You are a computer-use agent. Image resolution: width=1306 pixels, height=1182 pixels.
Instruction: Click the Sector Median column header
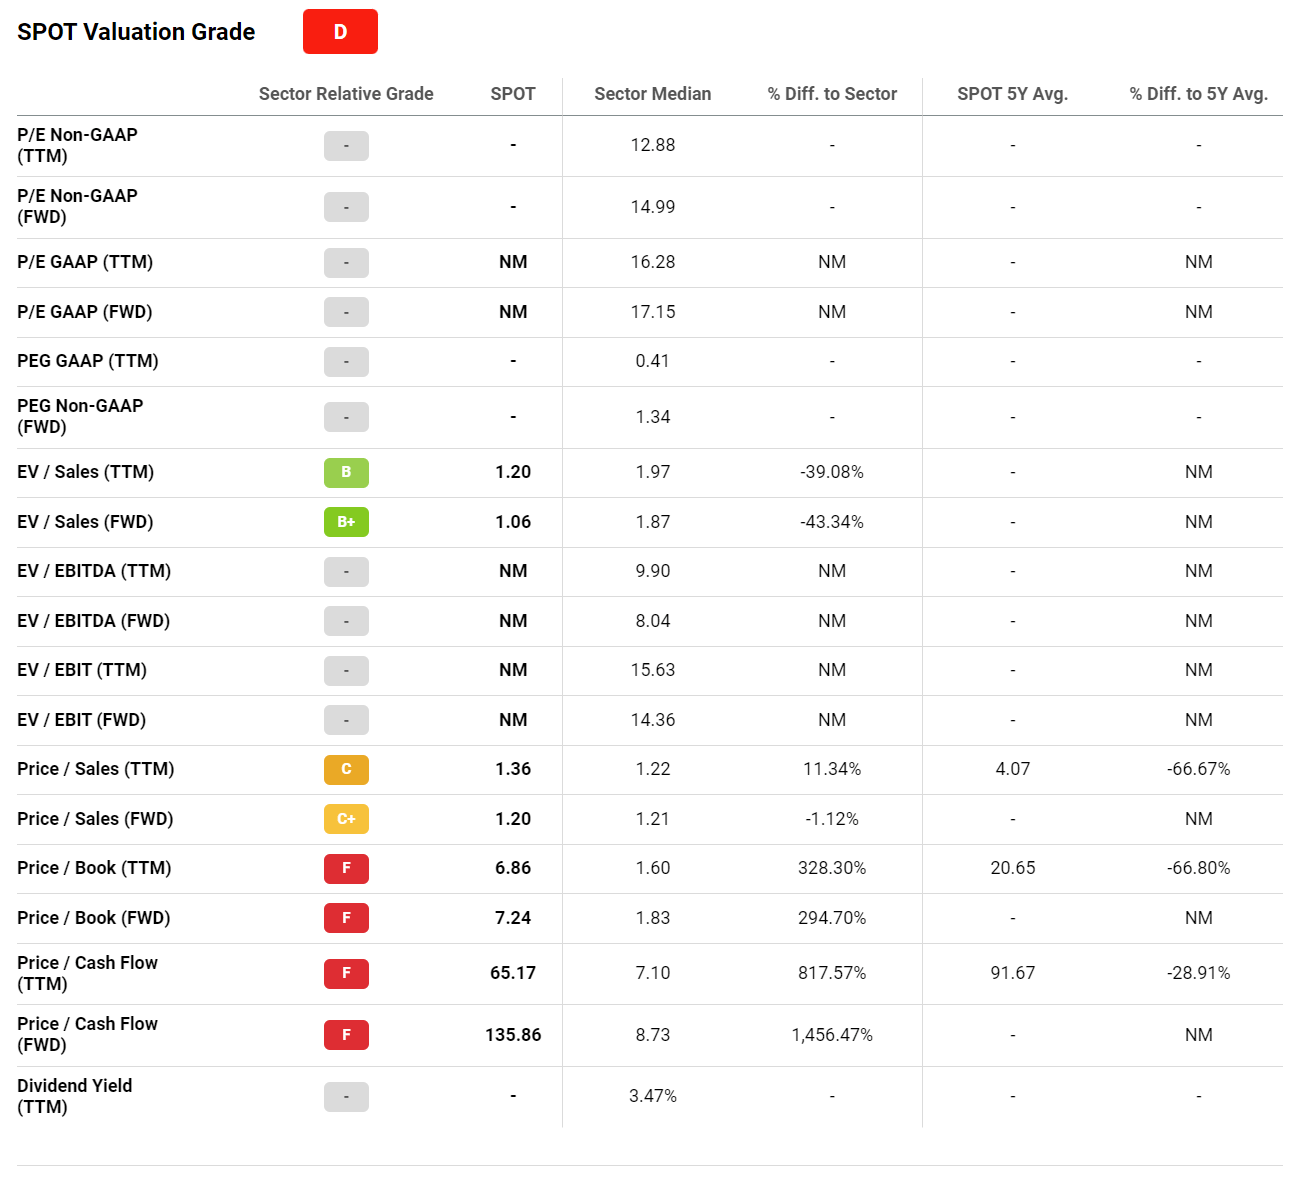[x=653, y=94]
